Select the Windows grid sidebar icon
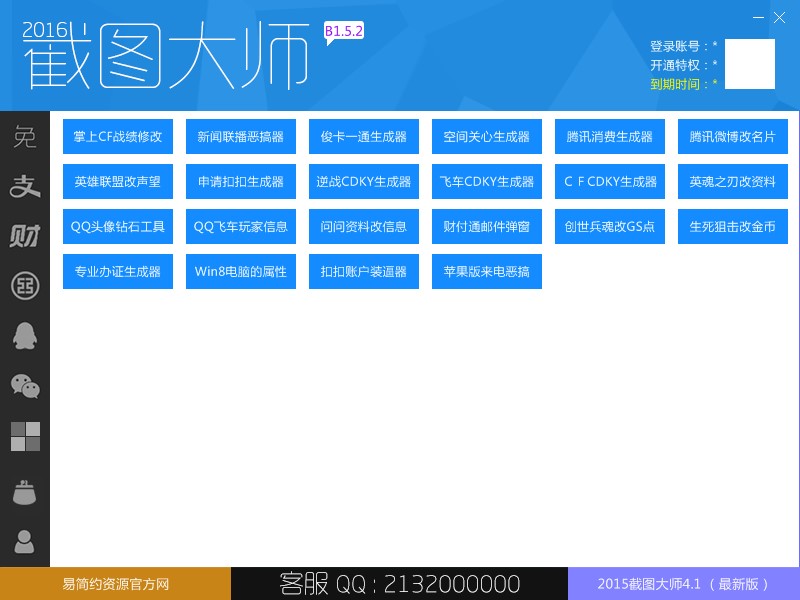The image size is (800, 600). [x=25, y=437]
